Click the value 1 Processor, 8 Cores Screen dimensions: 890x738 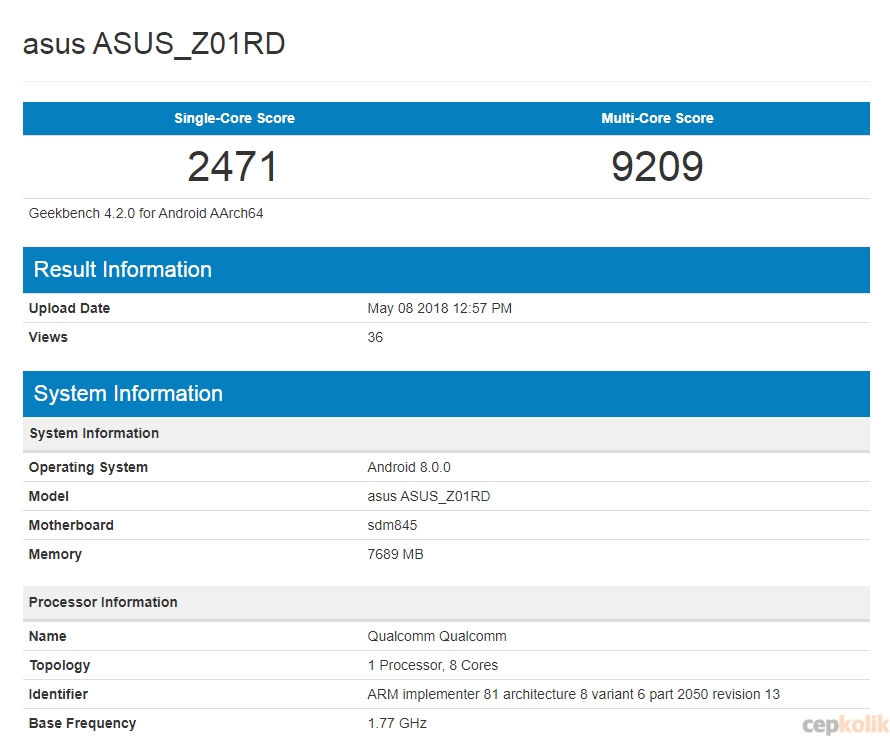click(433, 665)
